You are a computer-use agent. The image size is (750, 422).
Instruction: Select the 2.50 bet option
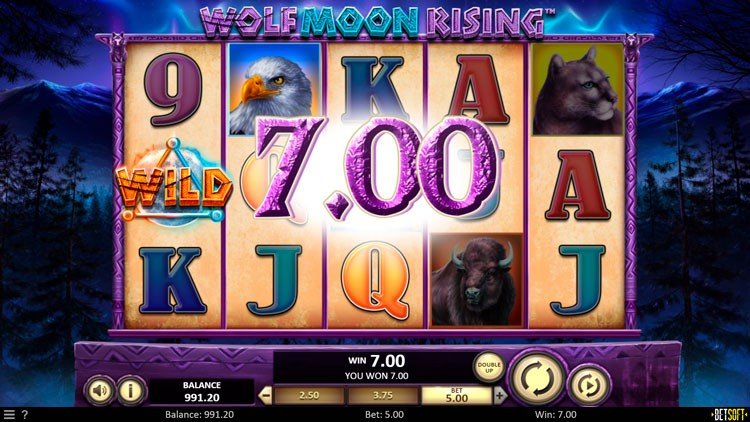(309, 396)
